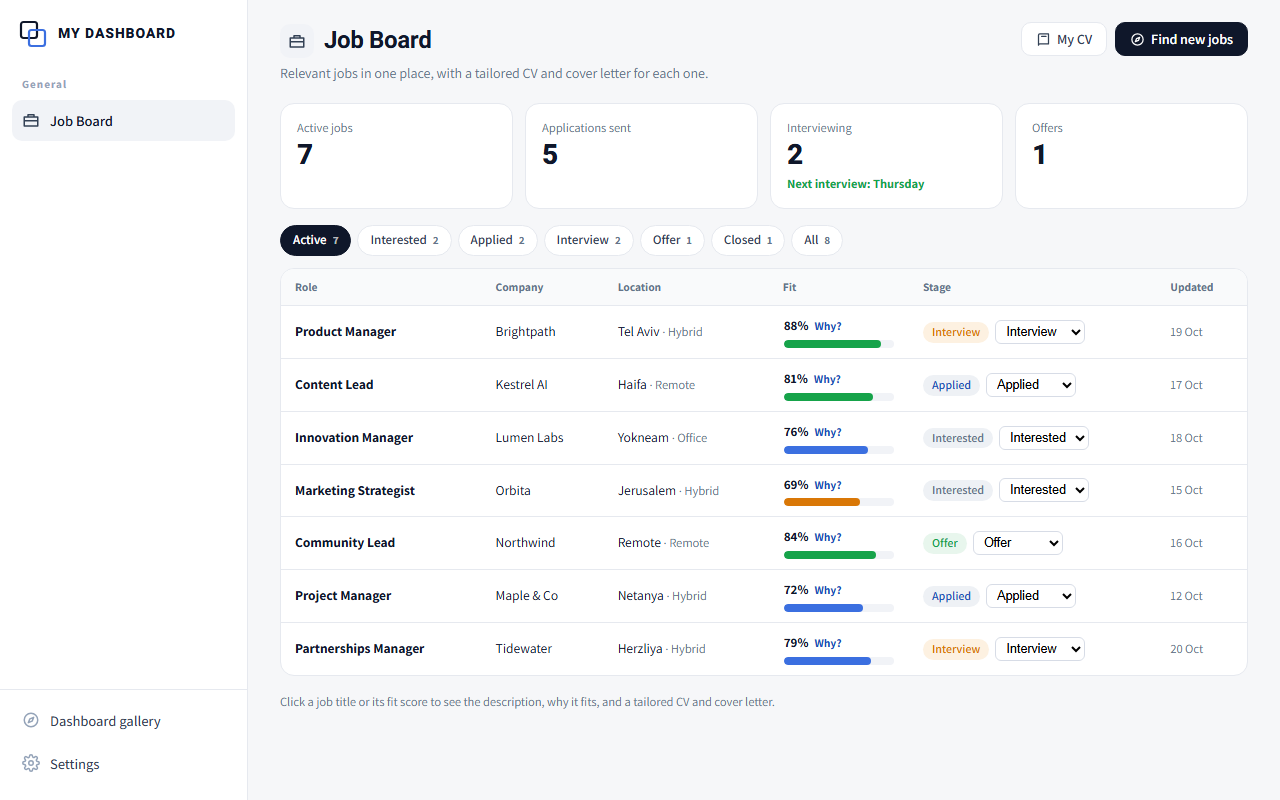Click Why? beside the 81% fit score
The image size is (1280, 800).
(x=827, y=379)
